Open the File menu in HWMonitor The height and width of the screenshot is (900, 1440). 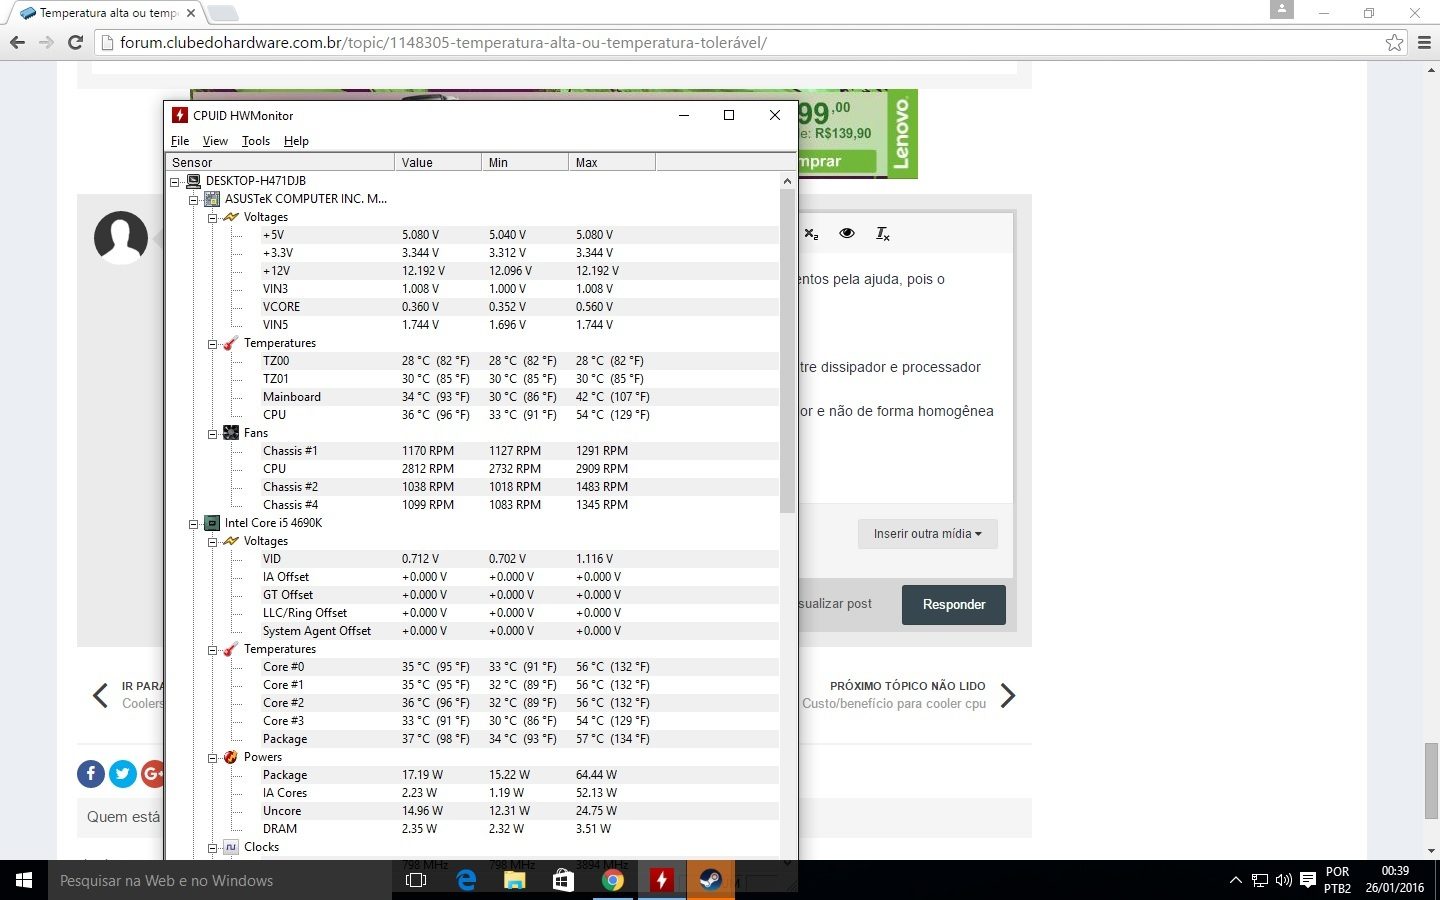pyautogui.click(x=180, y=141)
